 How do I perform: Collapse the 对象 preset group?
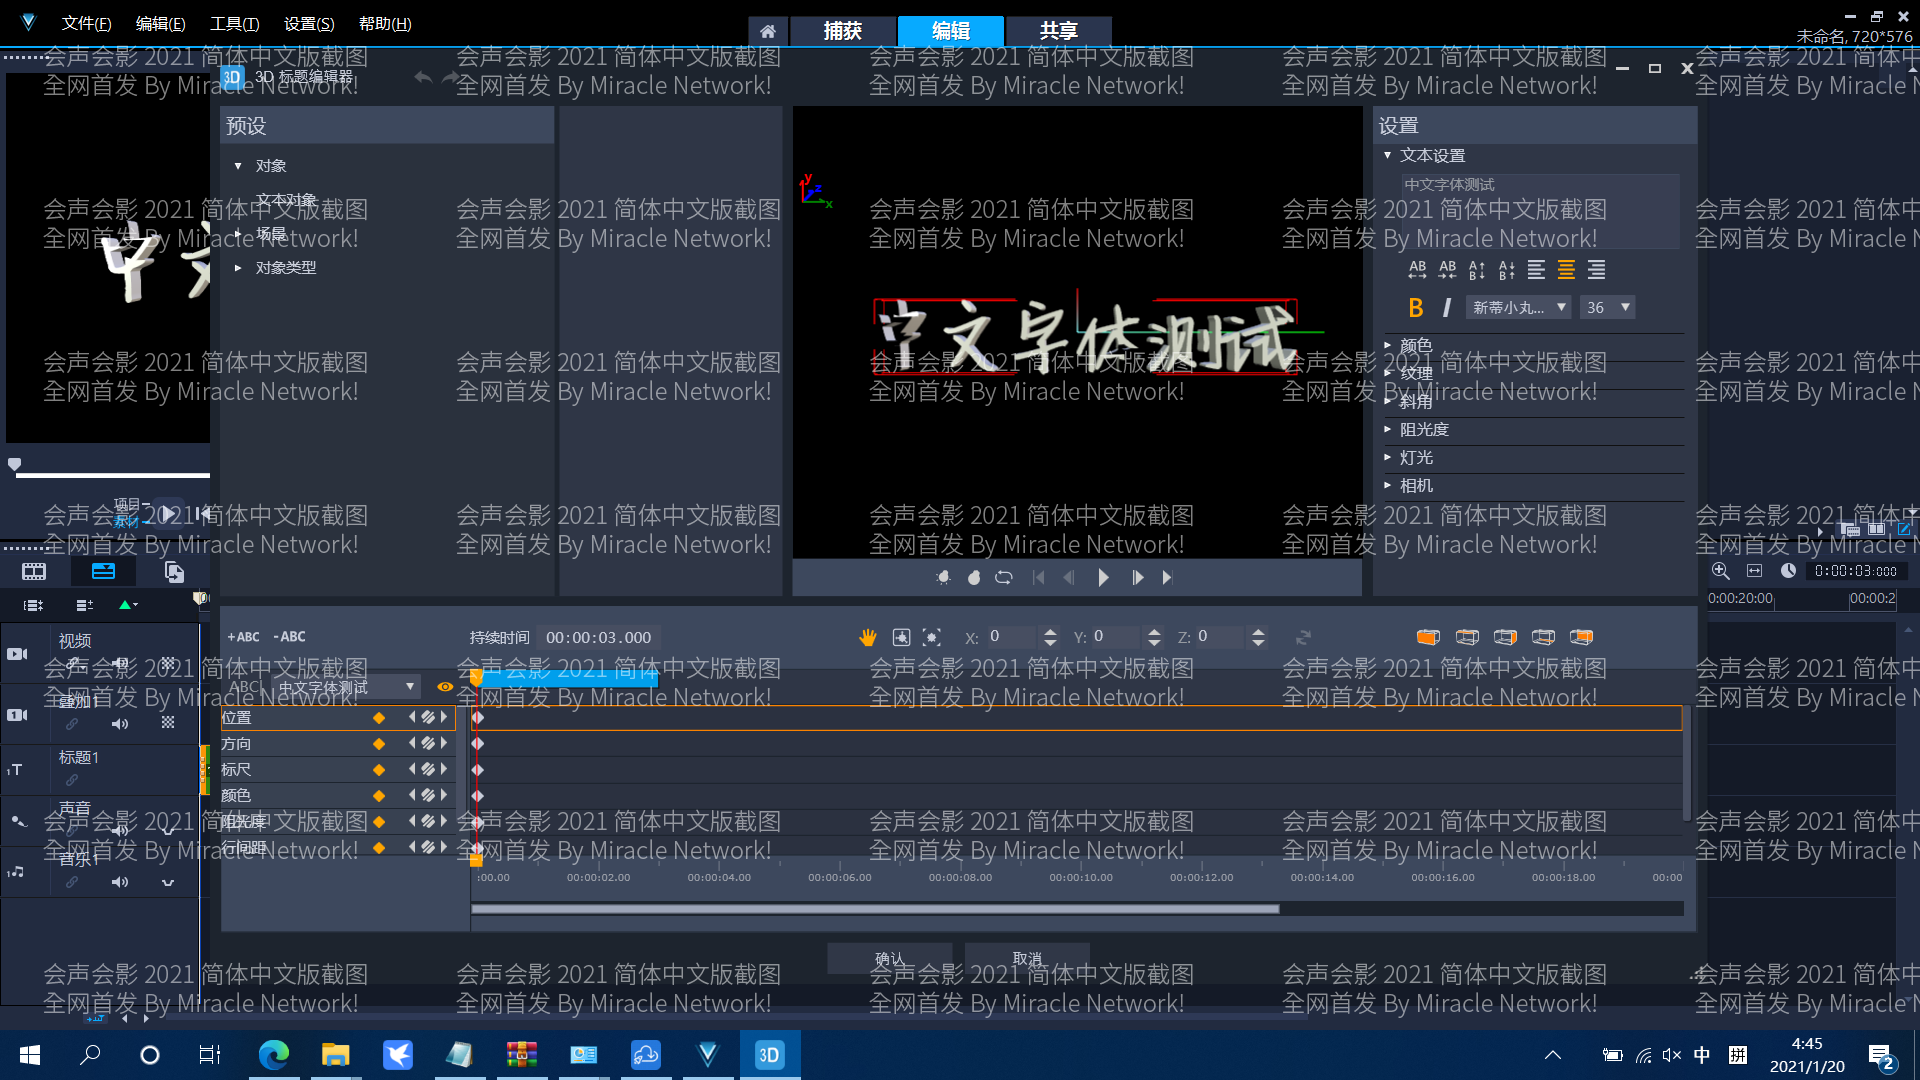click(x=238, y=166)
